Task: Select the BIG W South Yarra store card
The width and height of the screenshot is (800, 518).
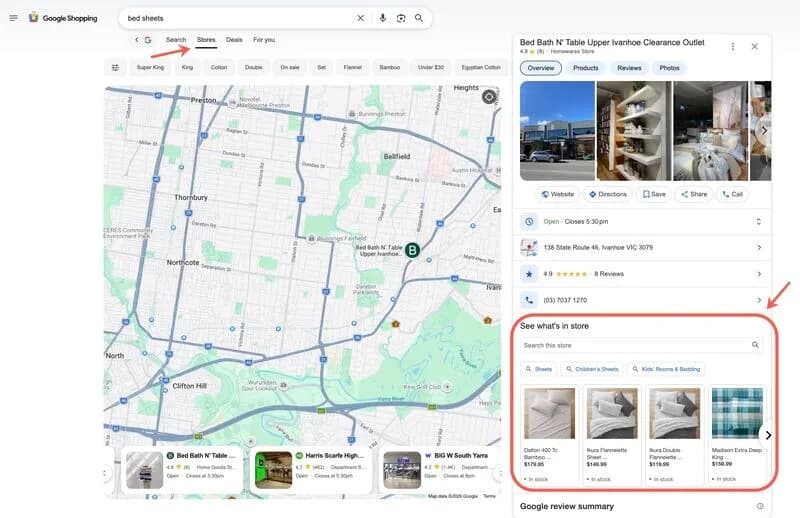Action: click(x=439, y=470)
